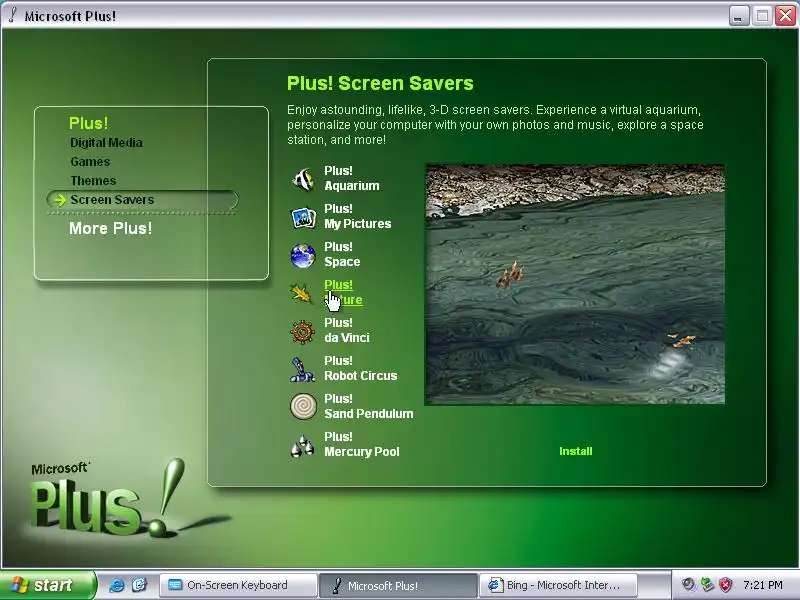Click the second Quick Launch icon
The image size is (800, 600).
[139, 585]
